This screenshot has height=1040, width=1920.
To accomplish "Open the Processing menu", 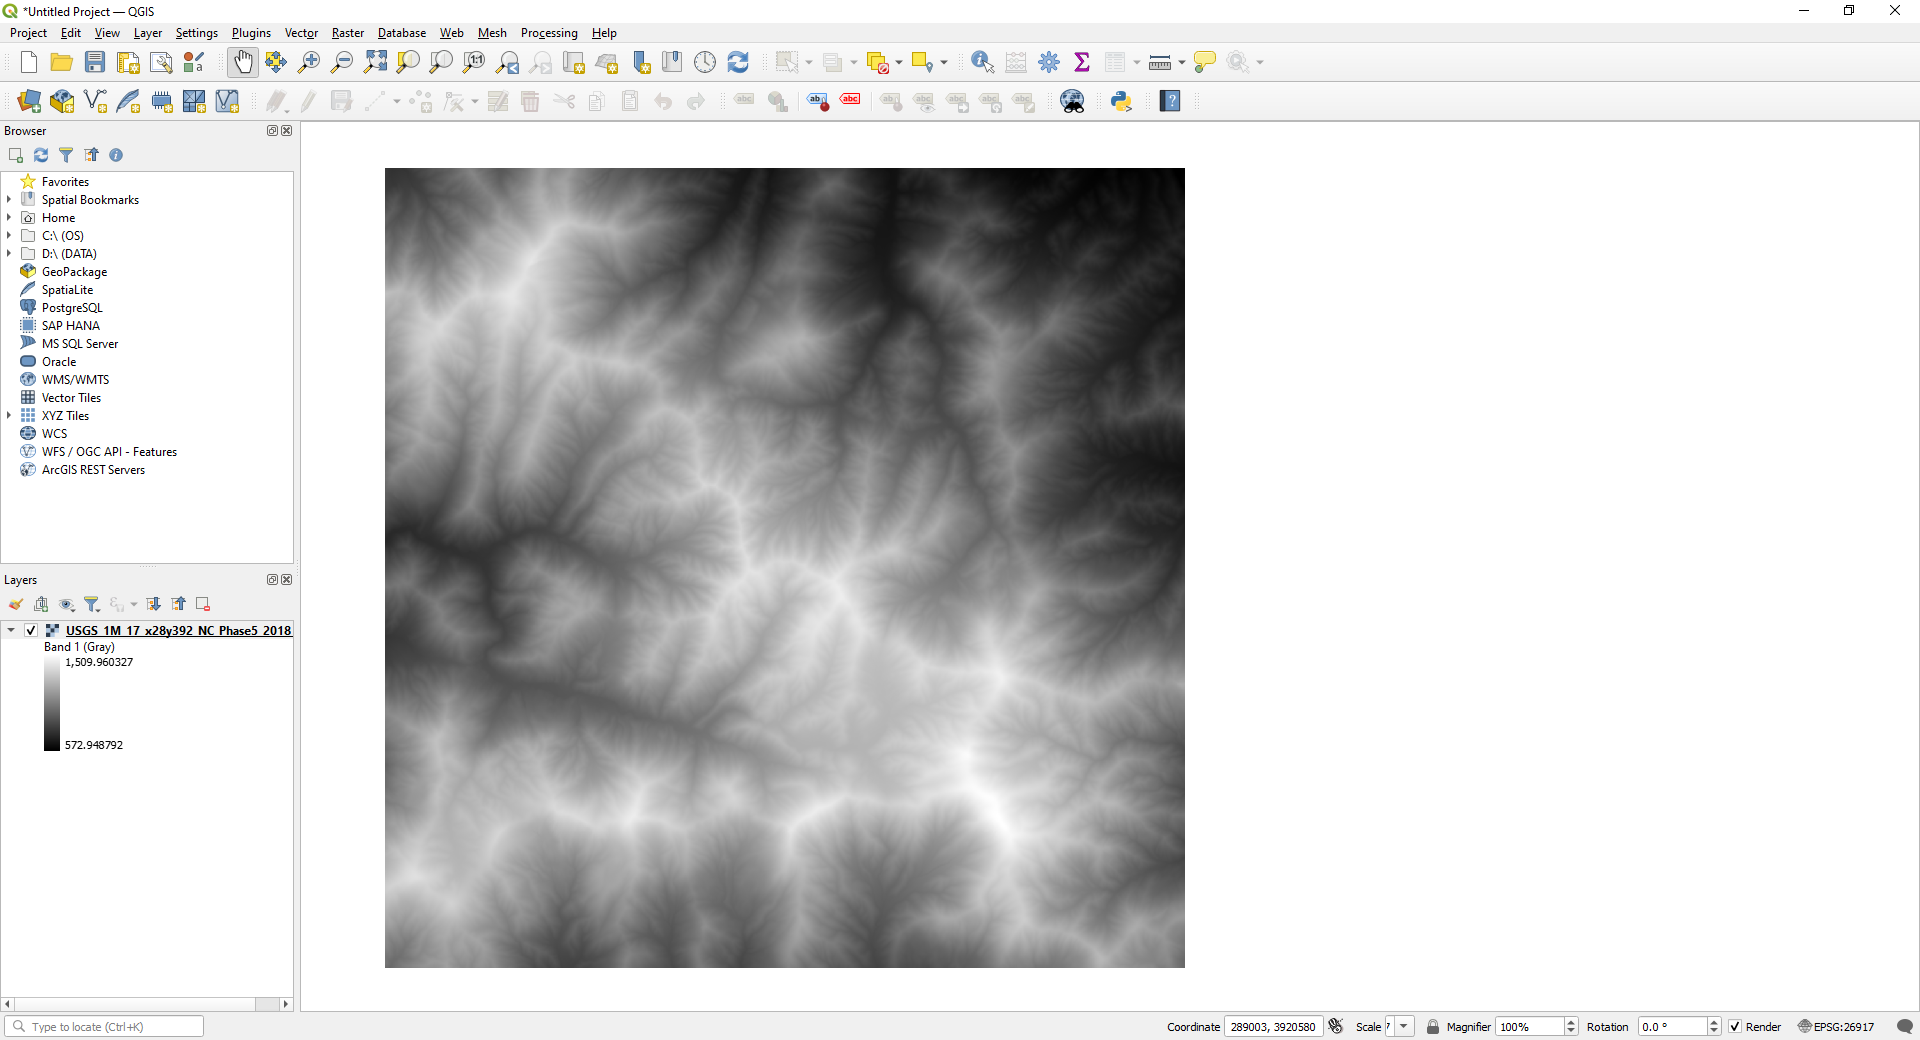I will 549,33.
